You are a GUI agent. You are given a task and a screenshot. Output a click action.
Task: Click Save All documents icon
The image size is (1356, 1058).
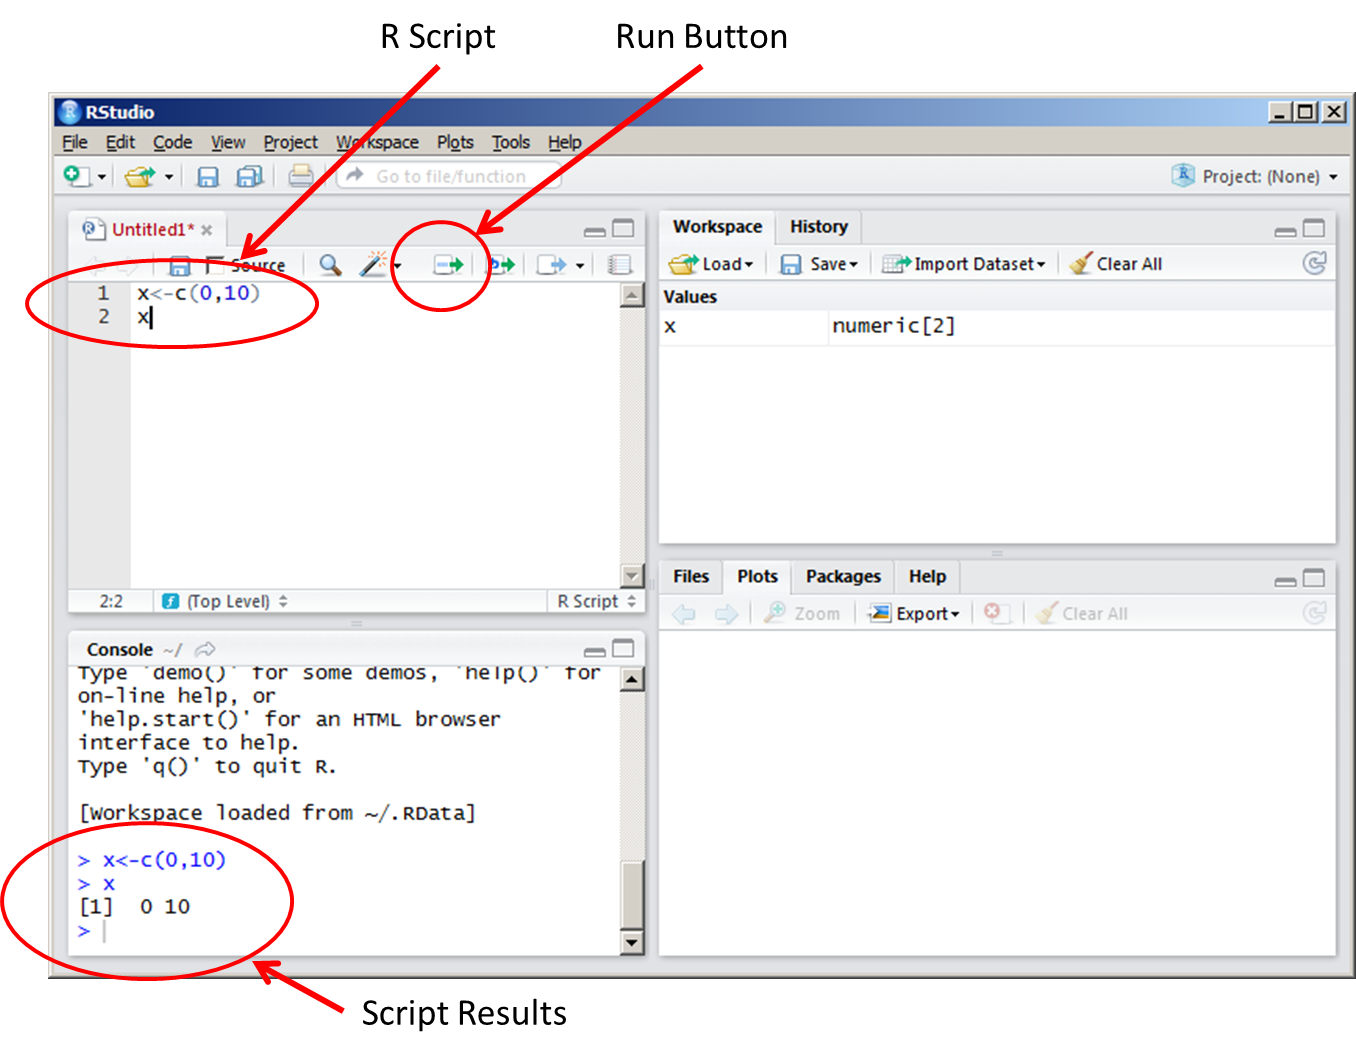(249, 177)
